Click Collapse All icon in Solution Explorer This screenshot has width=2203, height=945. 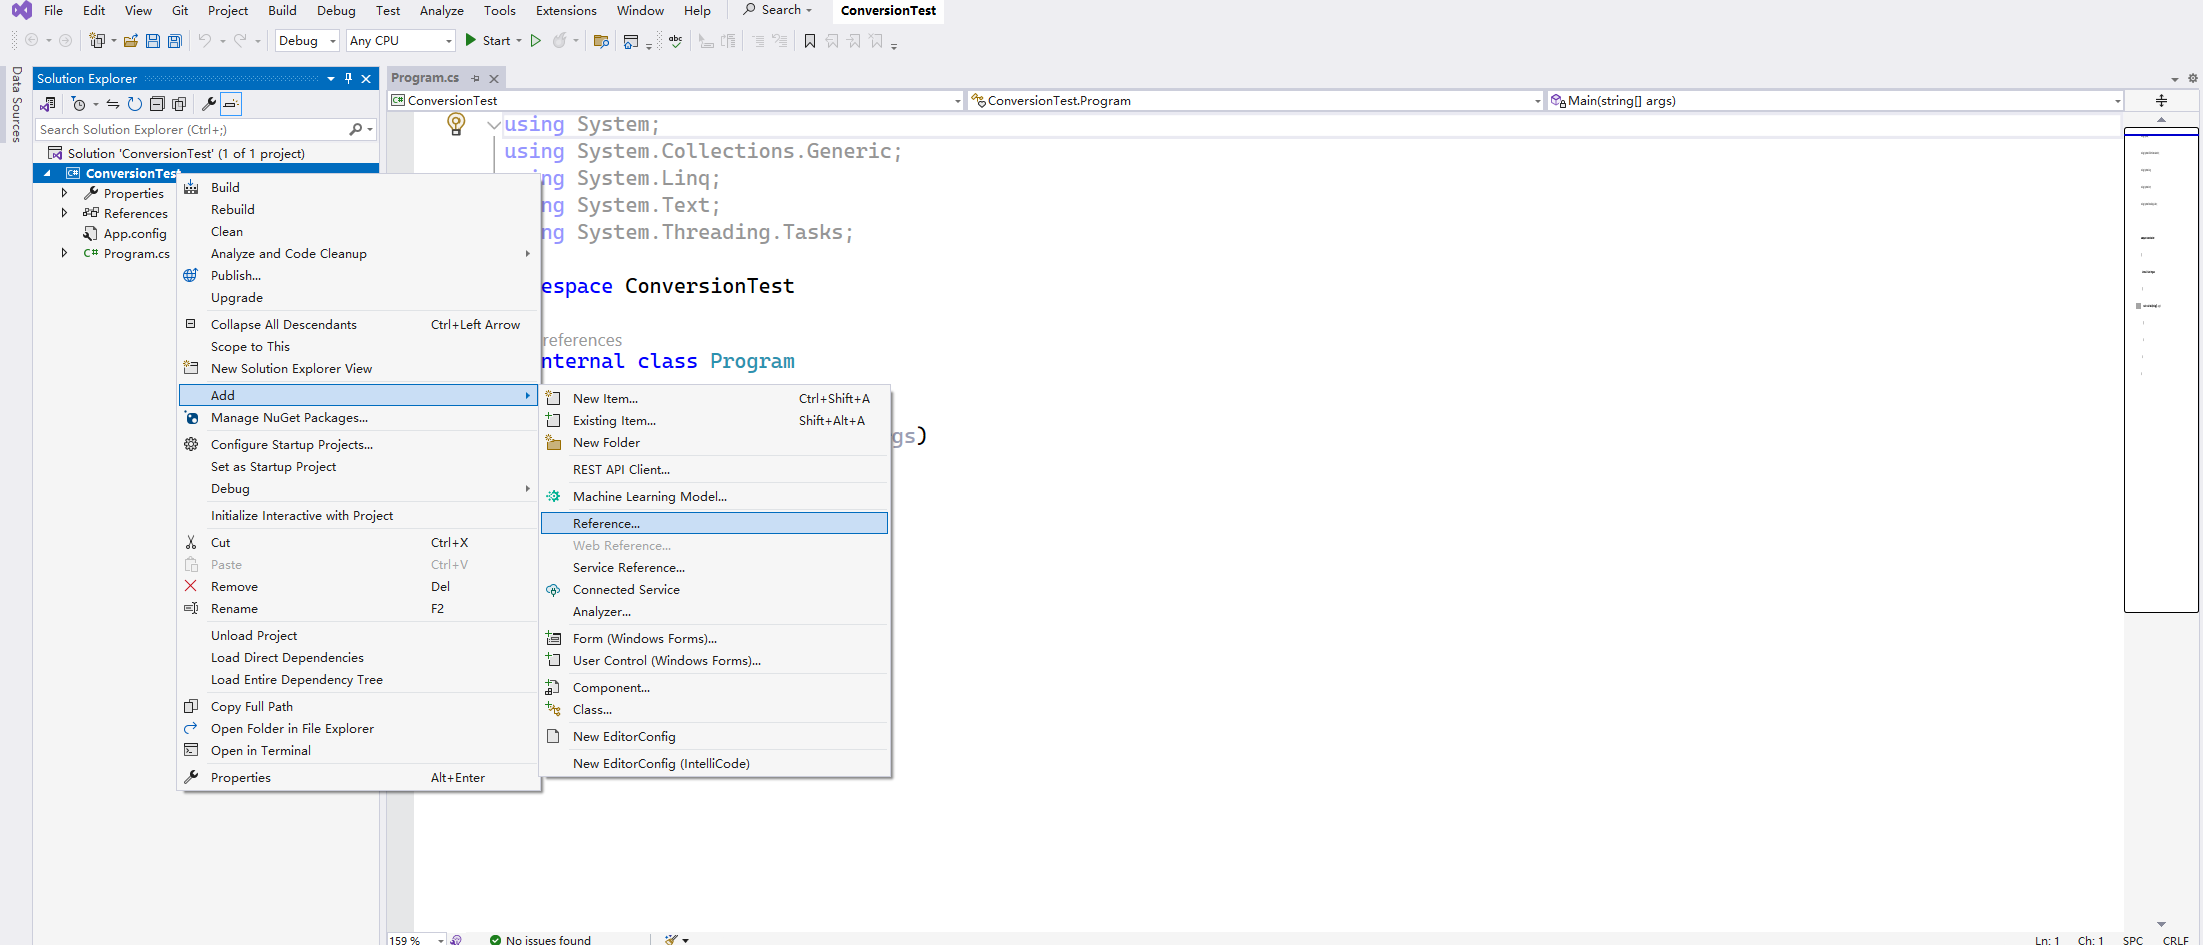pos(157,104)
